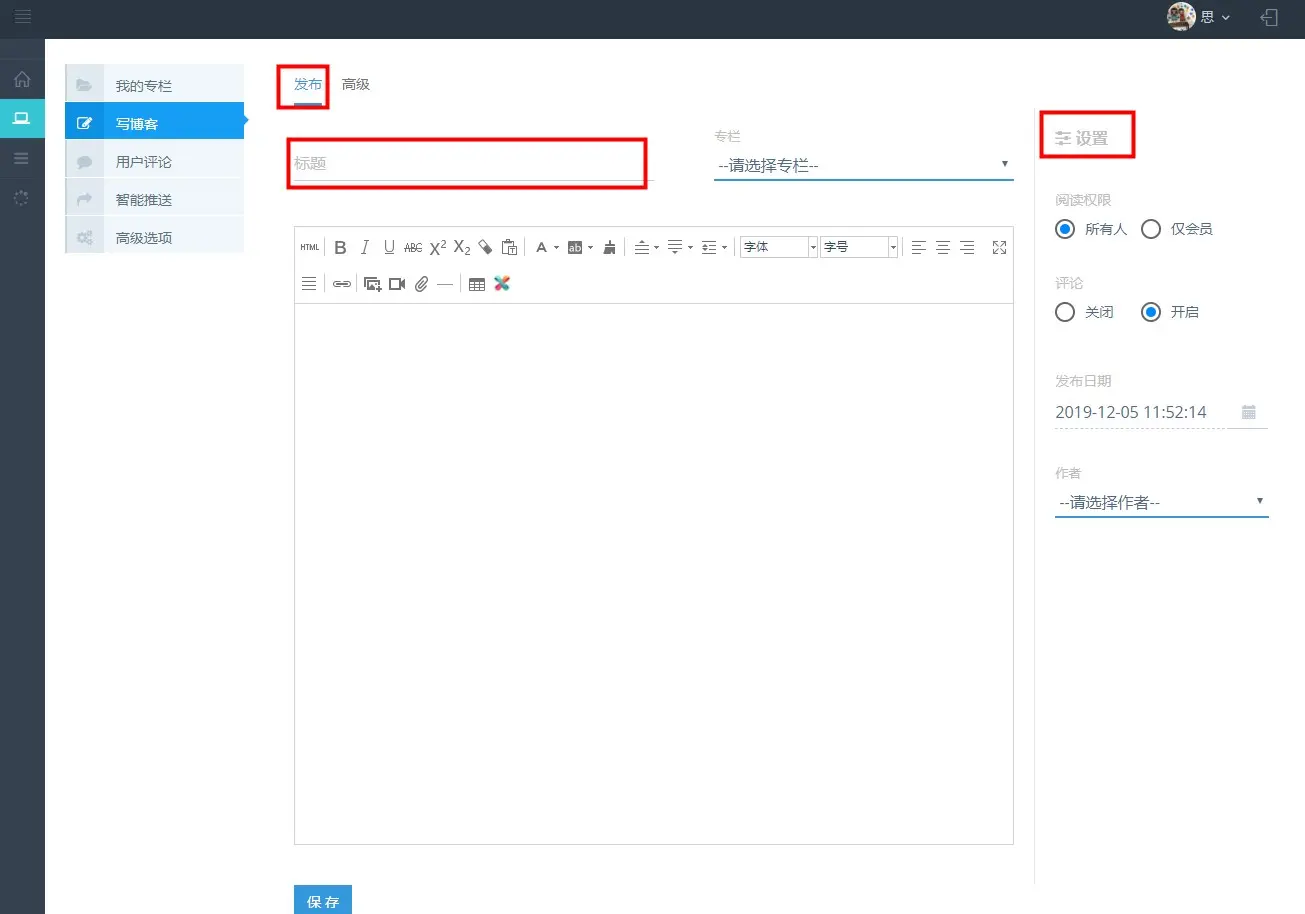This screenshot has width=1305, height=914.
Task: Open 用户评论 in the sidebar menu
Action: (x=144, y=161)
